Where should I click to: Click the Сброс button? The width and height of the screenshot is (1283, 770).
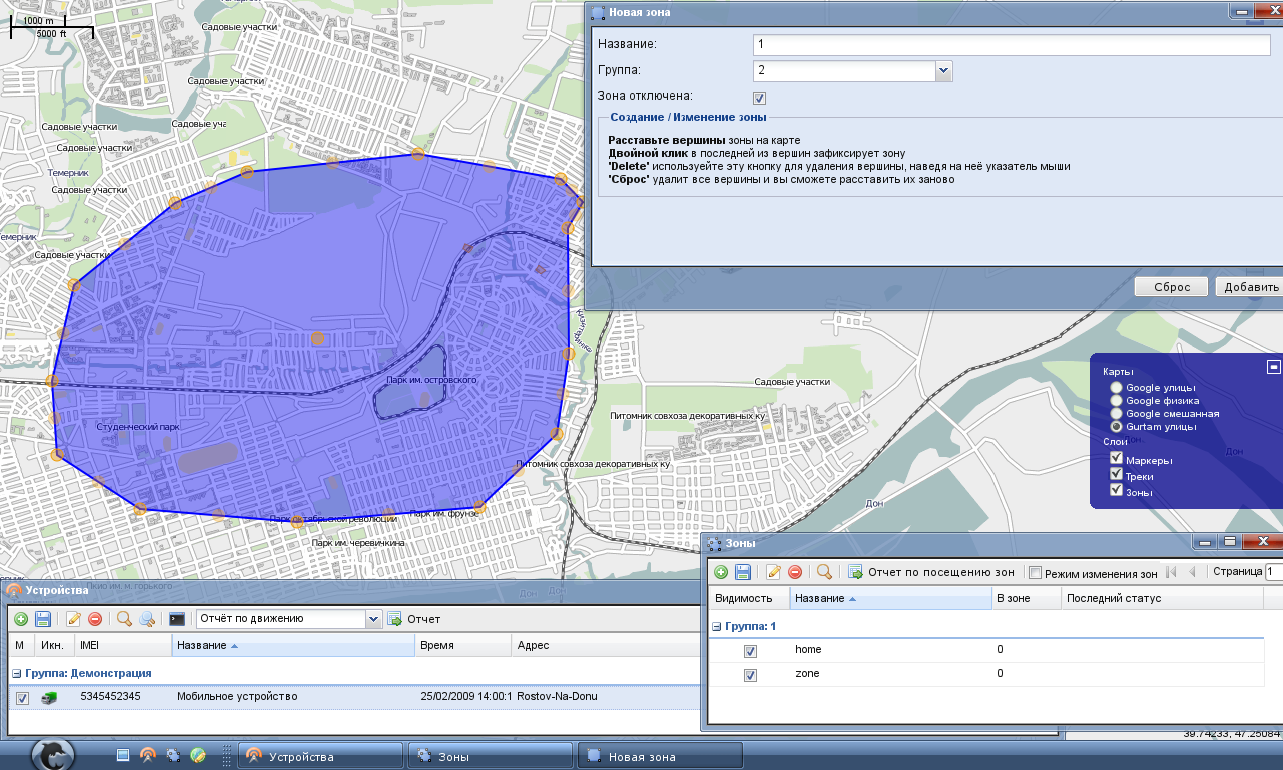(x=1172, y=287)
